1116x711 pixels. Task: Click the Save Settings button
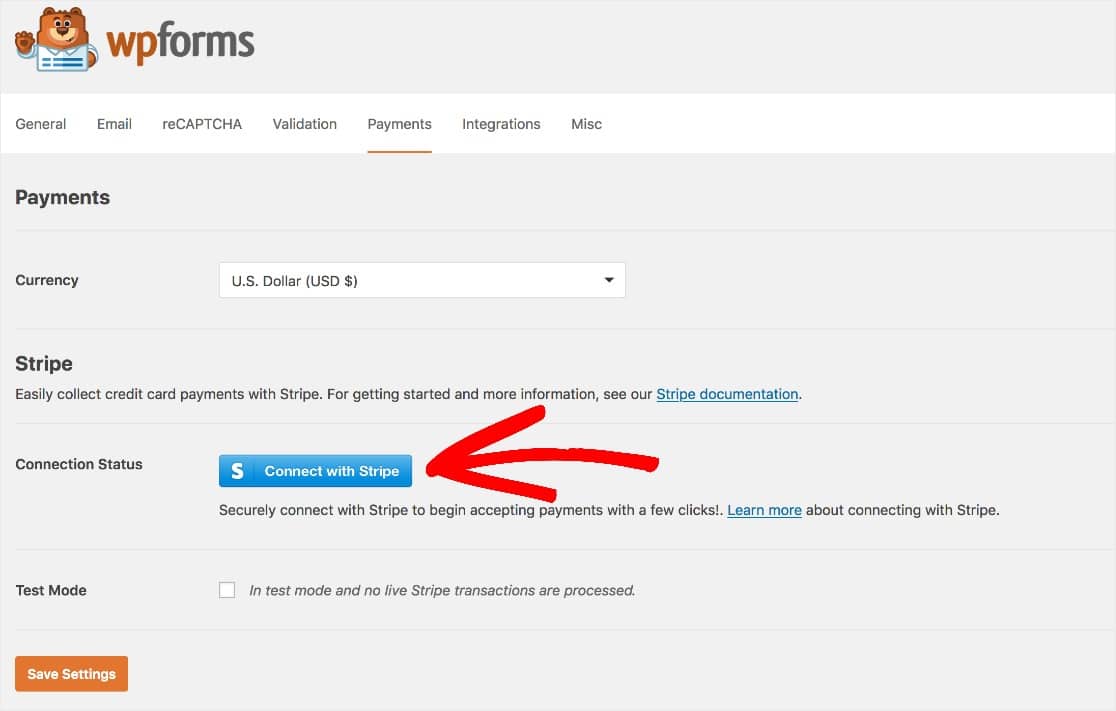tap(71, 674)
